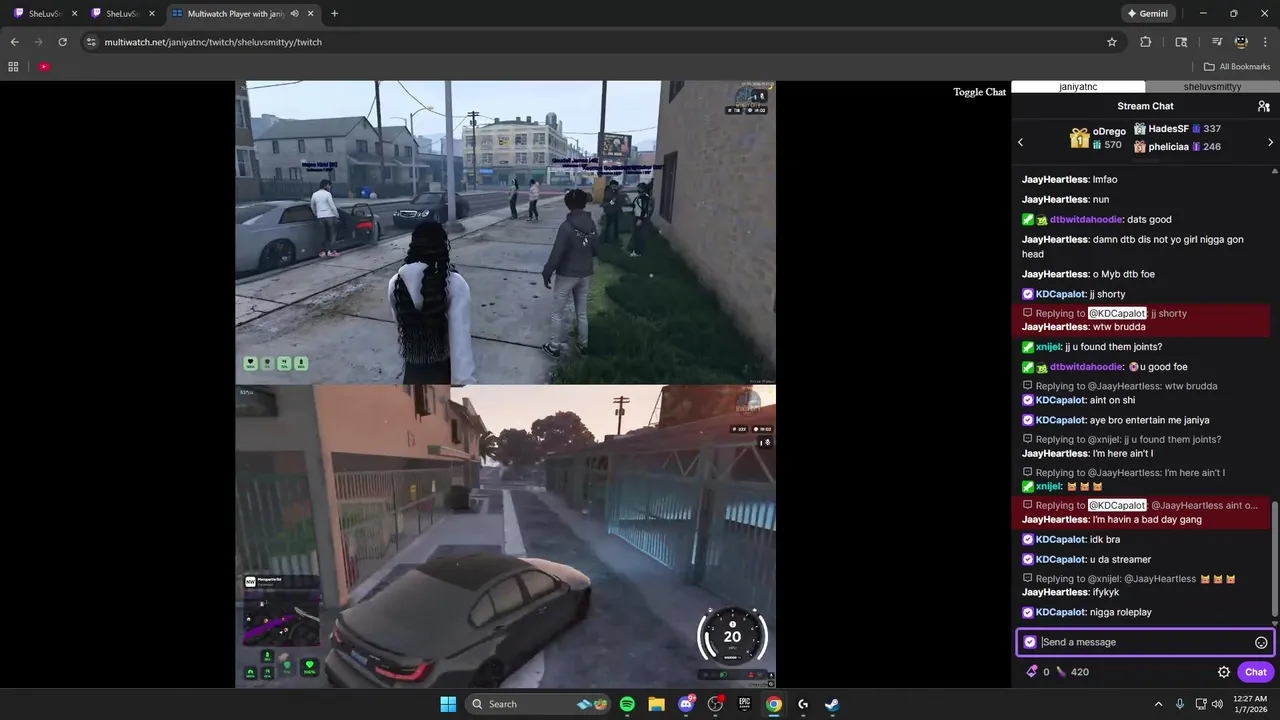
Task: Click the bottom sheluvsmittyy stream video
Action: 505,536
